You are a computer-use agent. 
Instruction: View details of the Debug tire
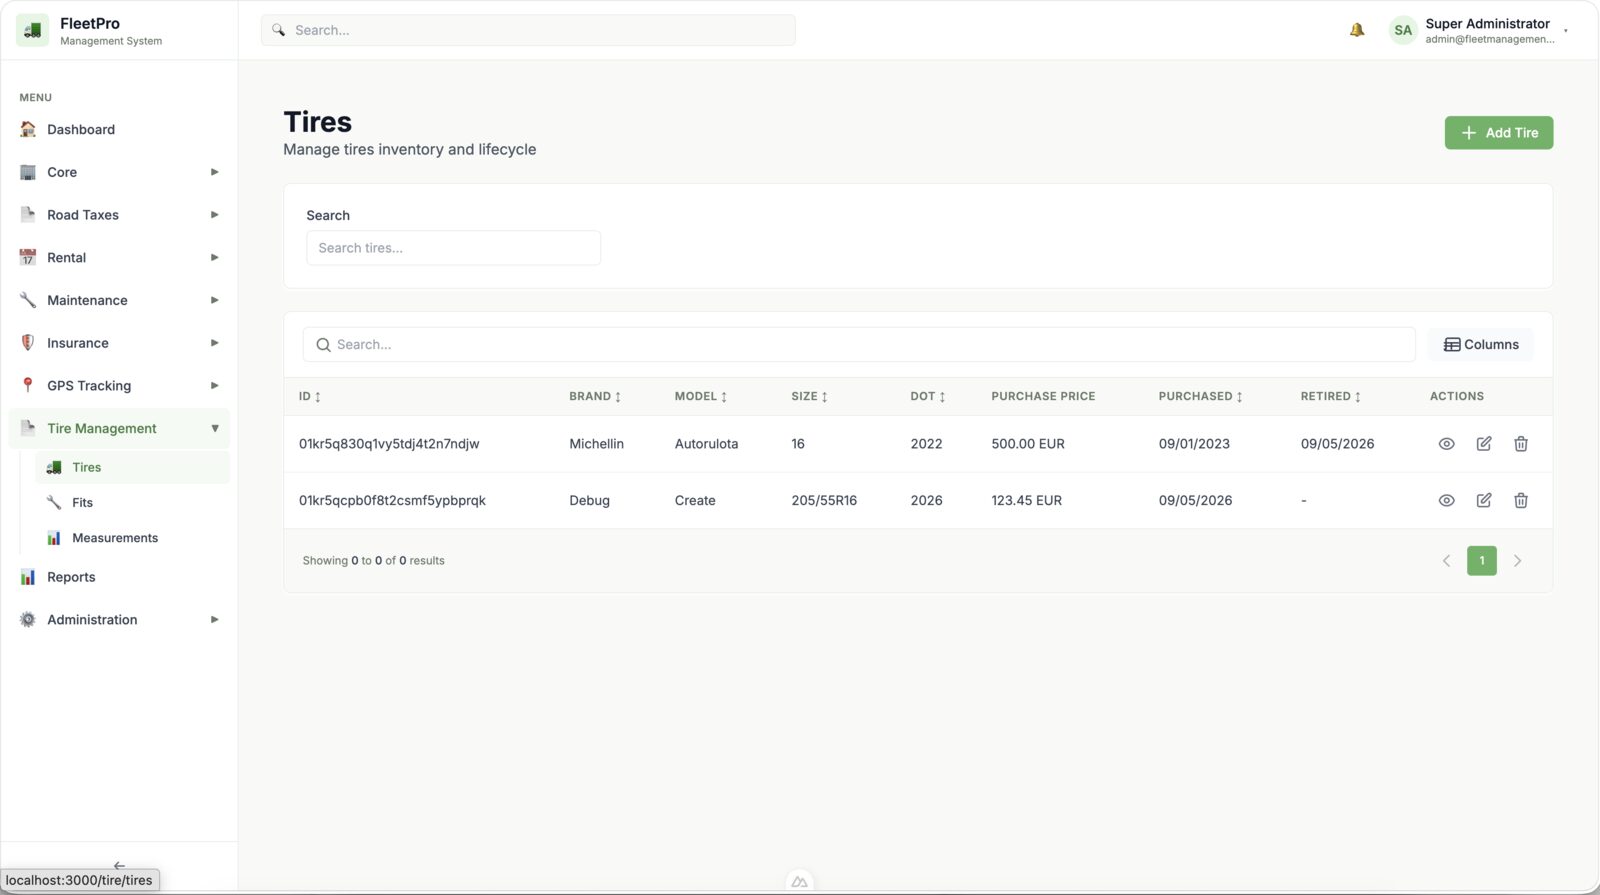(1446, 501)
